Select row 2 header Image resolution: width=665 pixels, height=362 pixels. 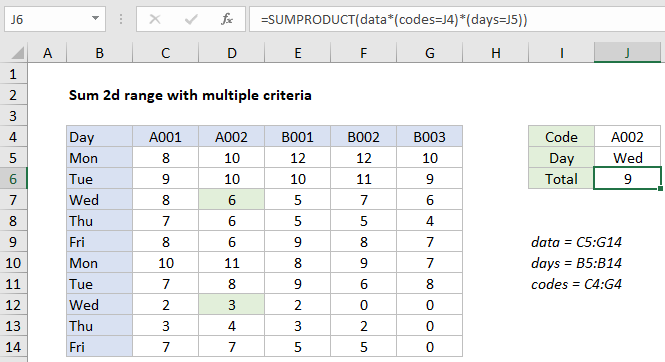pos(13,95)
